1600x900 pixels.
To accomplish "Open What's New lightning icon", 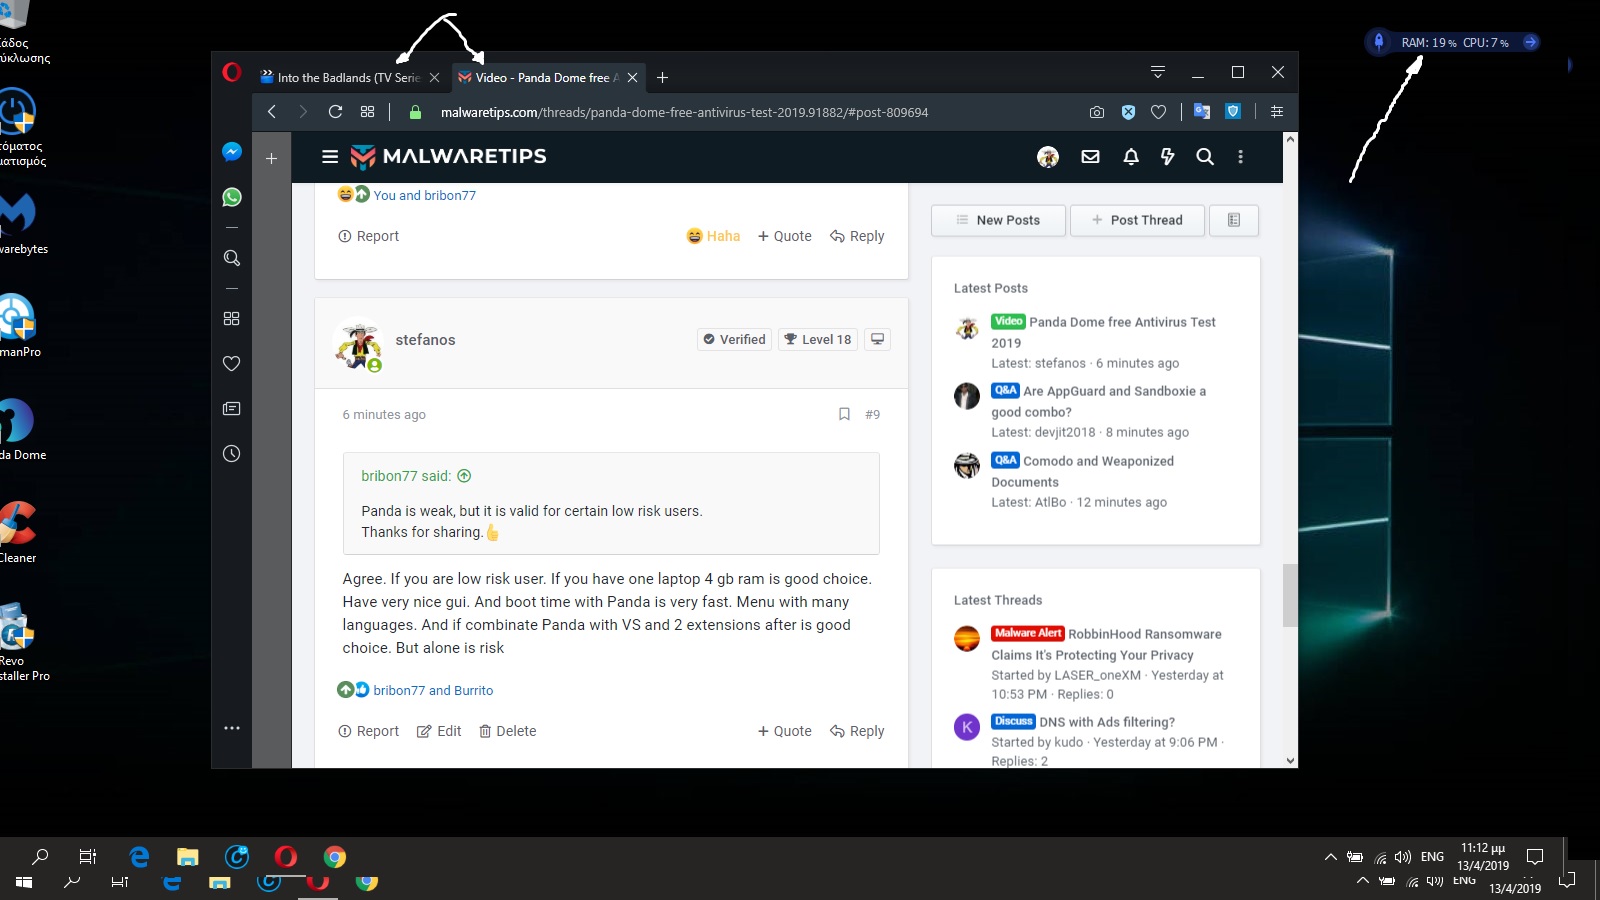I will click(x=1167, y=156).
